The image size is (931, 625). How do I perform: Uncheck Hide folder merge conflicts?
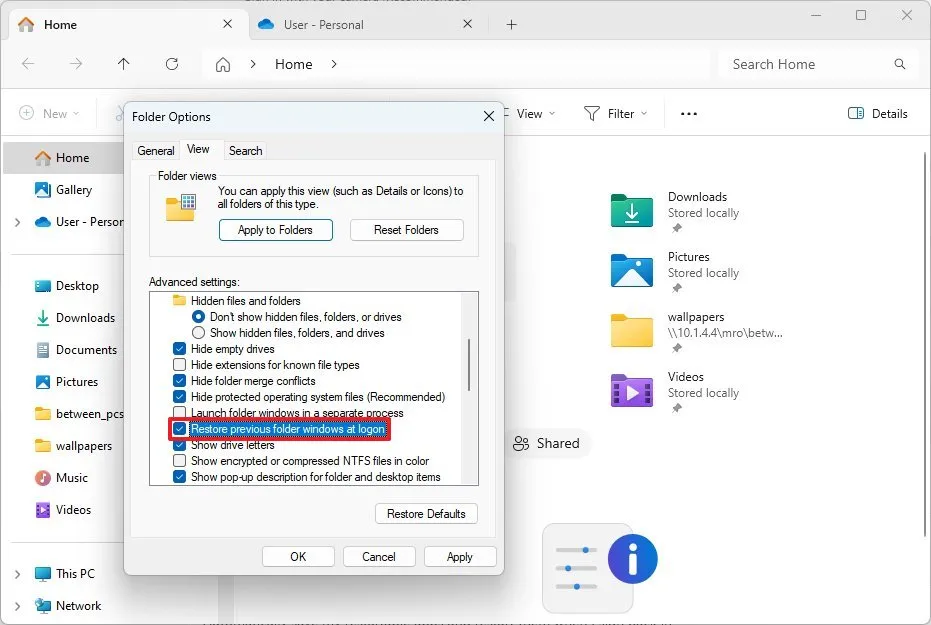(x=179, y=381)
